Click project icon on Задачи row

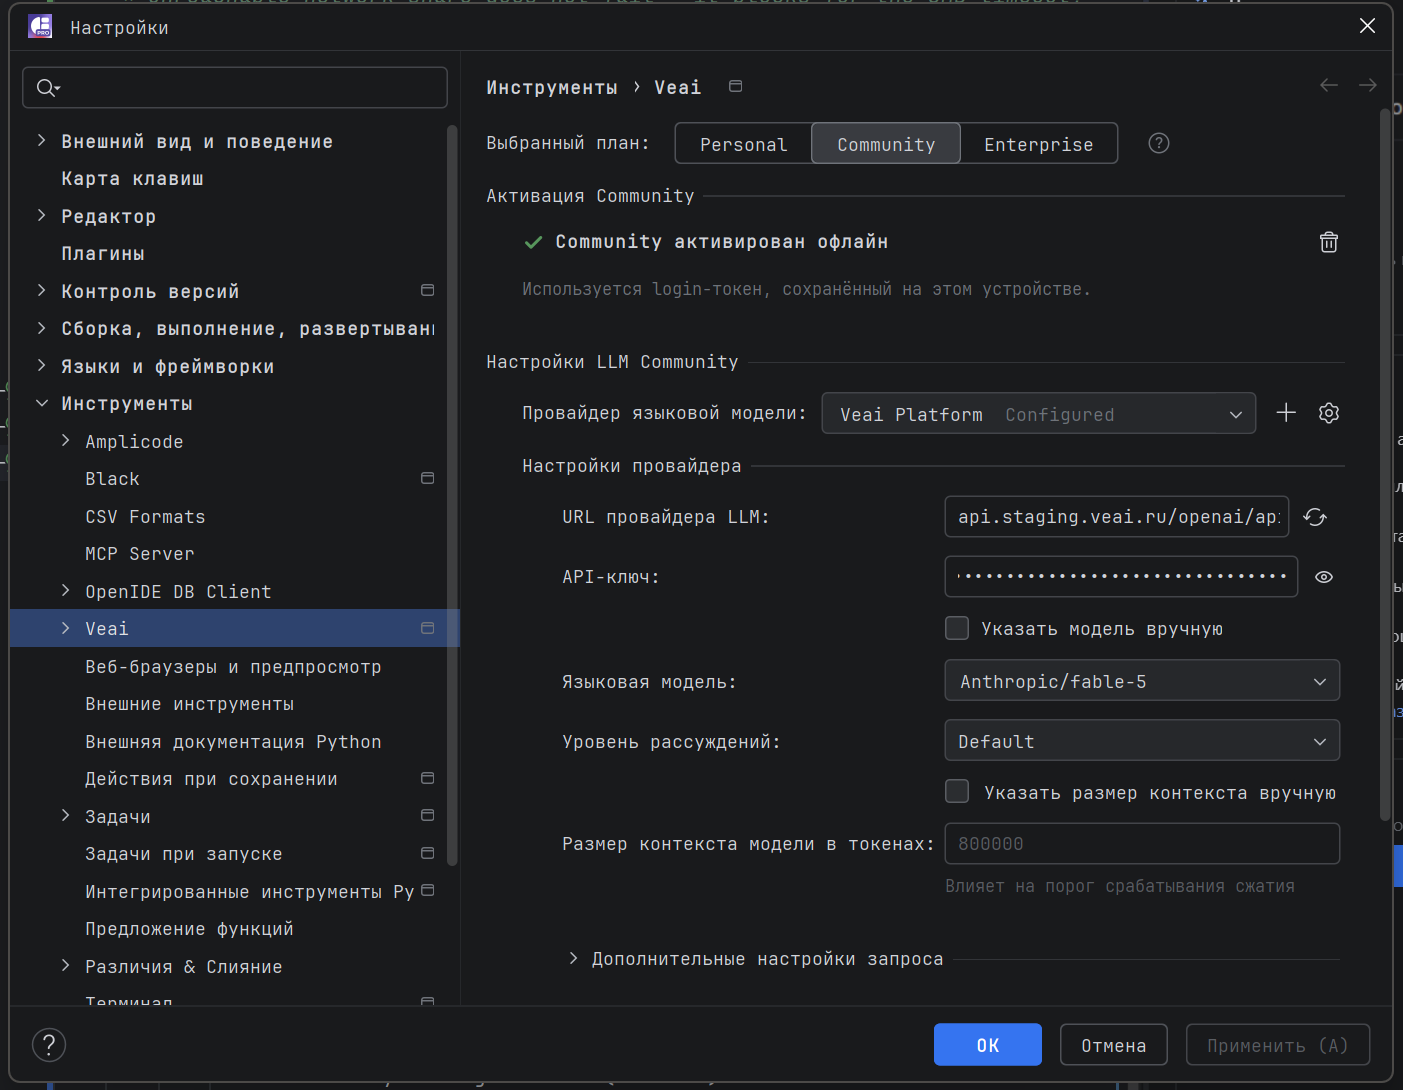(x=427, y=816)
